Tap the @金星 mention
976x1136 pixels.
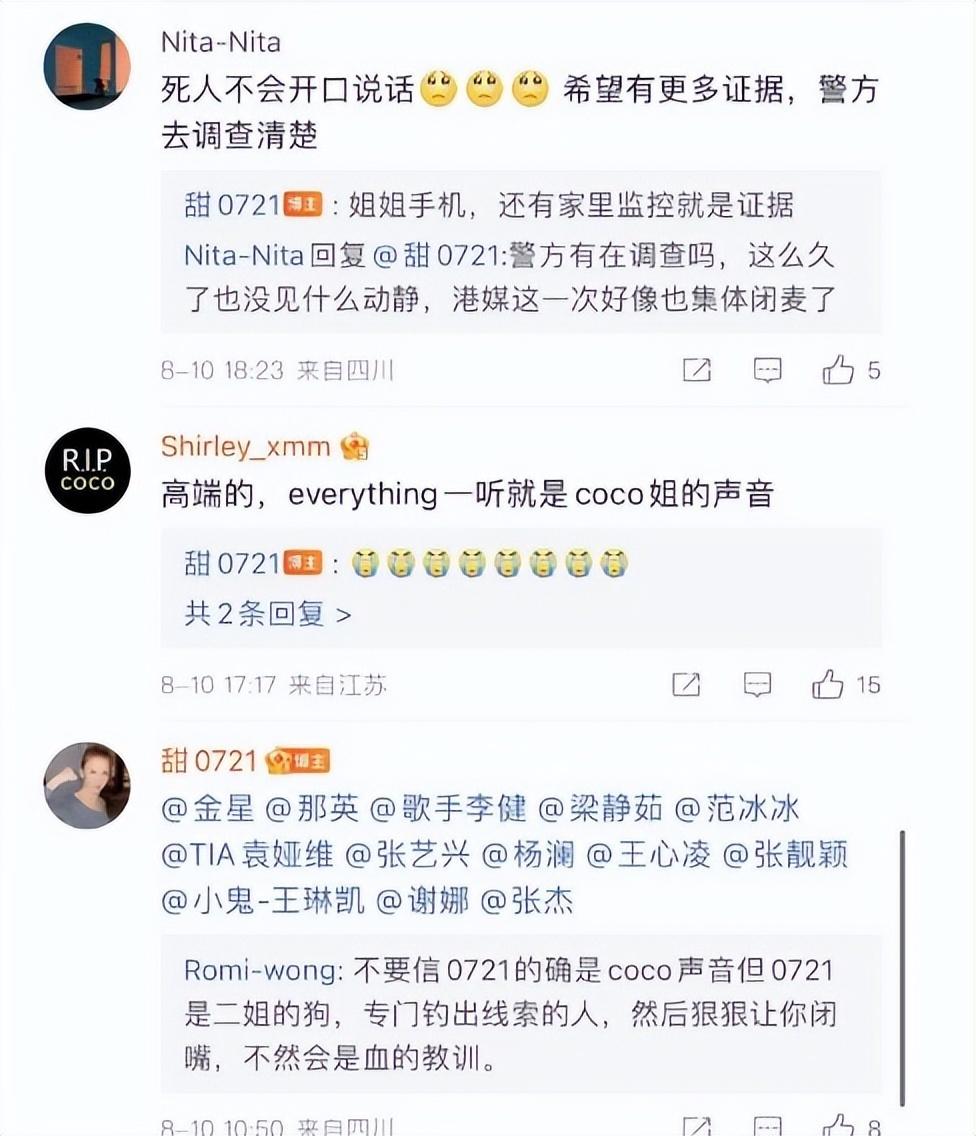(208, 809)
